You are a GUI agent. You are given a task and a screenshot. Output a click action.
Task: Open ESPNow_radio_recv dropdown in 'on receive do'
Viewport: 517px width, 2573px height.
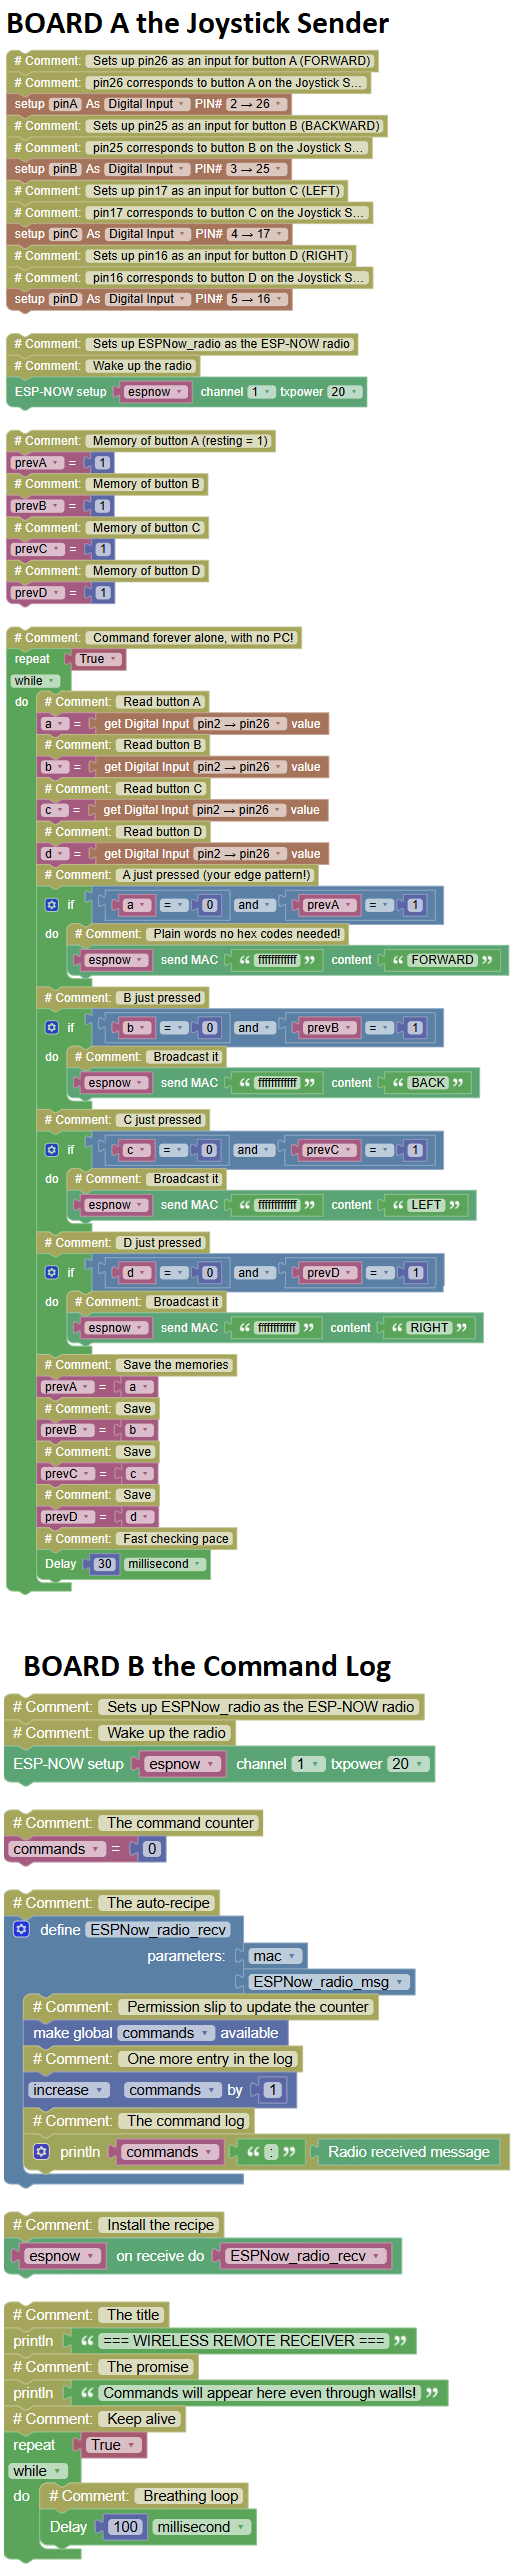[307, 2255]
